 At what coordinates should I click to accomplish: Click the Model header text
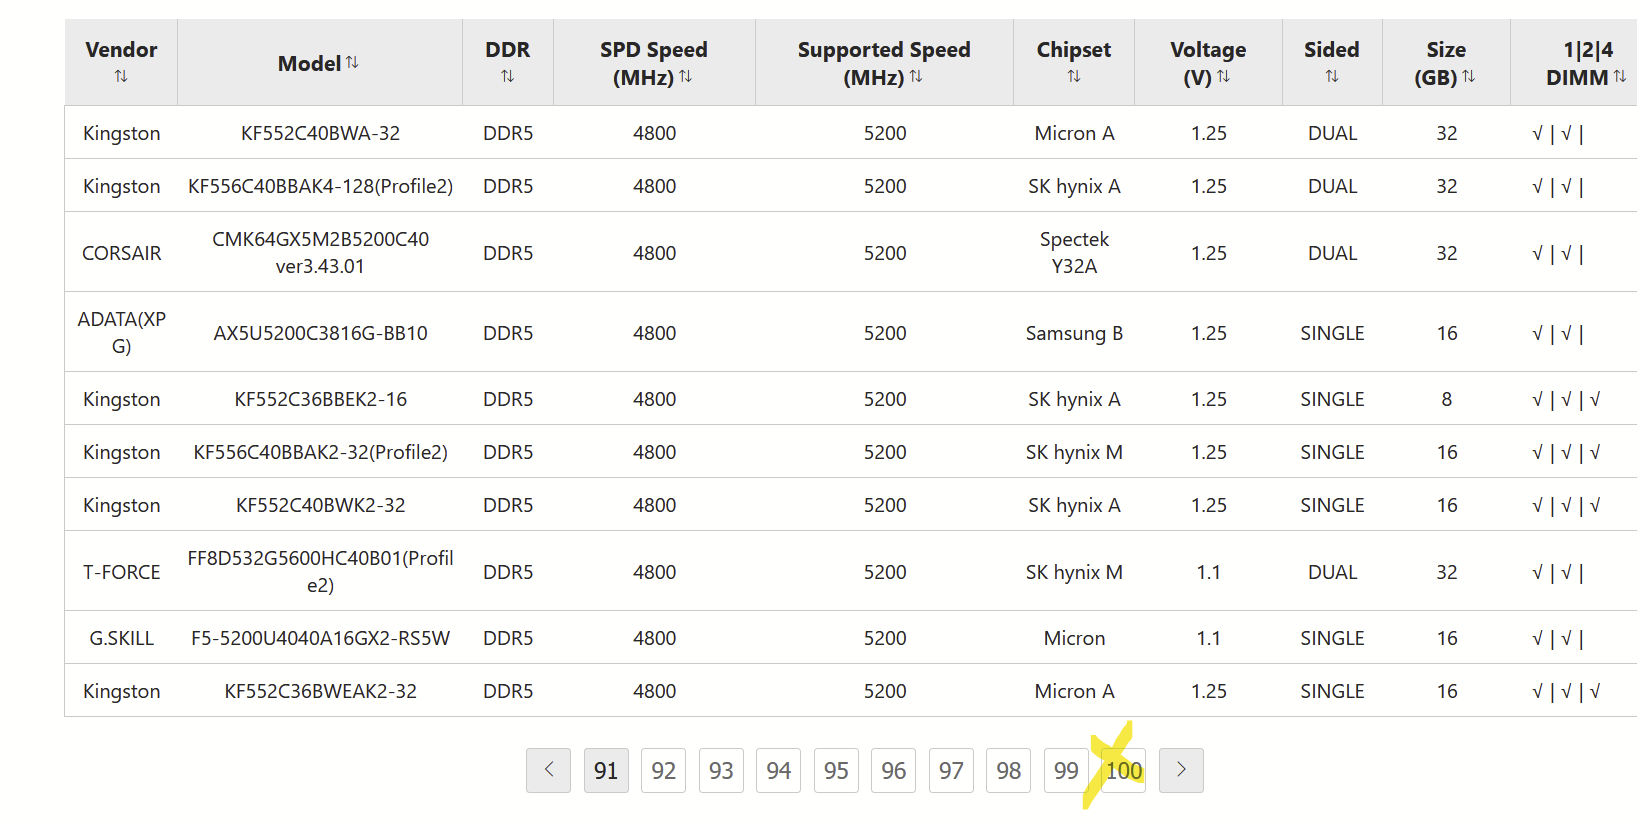309,63
